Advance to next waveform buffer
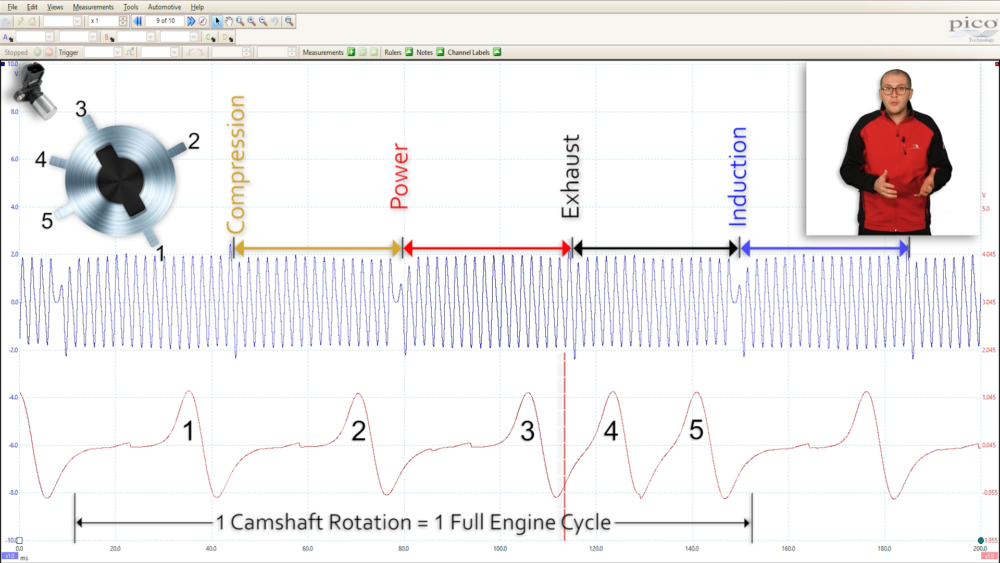The height and width of the screenshot is (563, 1000). point(191,21)
